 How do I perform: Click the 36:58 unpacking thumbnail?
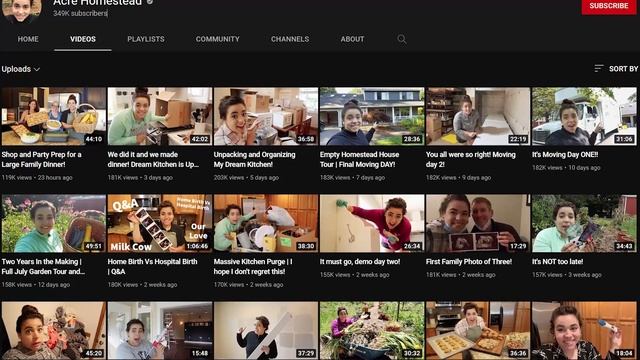266,116
